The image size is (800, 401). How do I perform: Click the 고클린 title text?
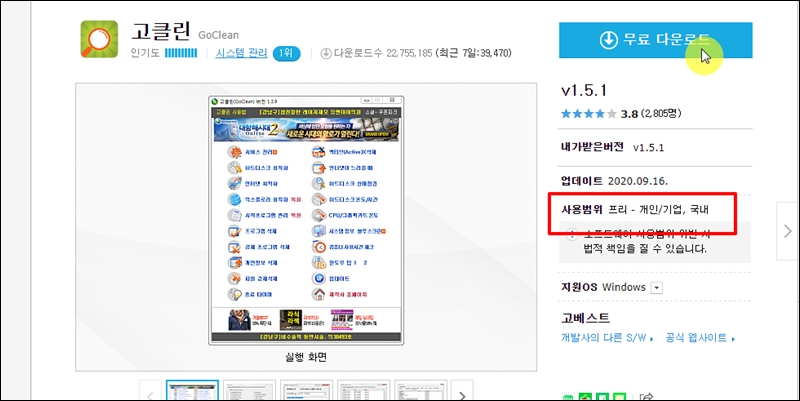[161, 32]
